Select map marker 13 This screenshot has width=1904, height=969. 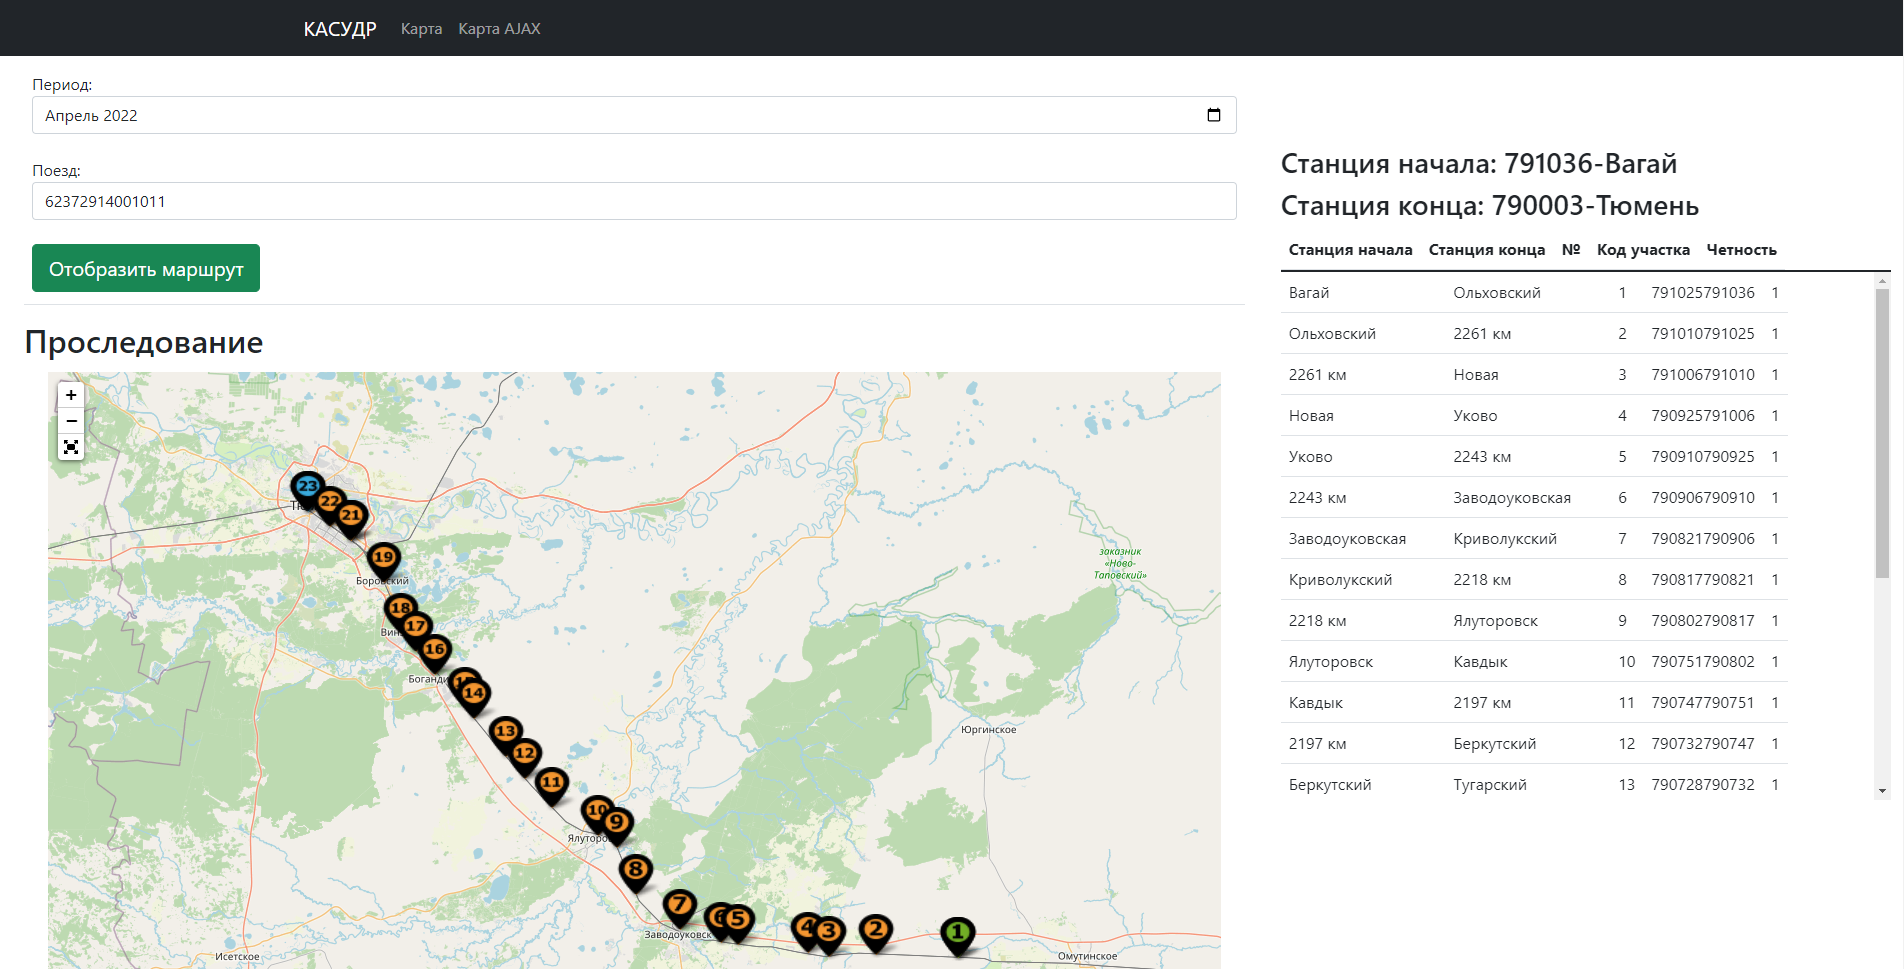[506, 733]
